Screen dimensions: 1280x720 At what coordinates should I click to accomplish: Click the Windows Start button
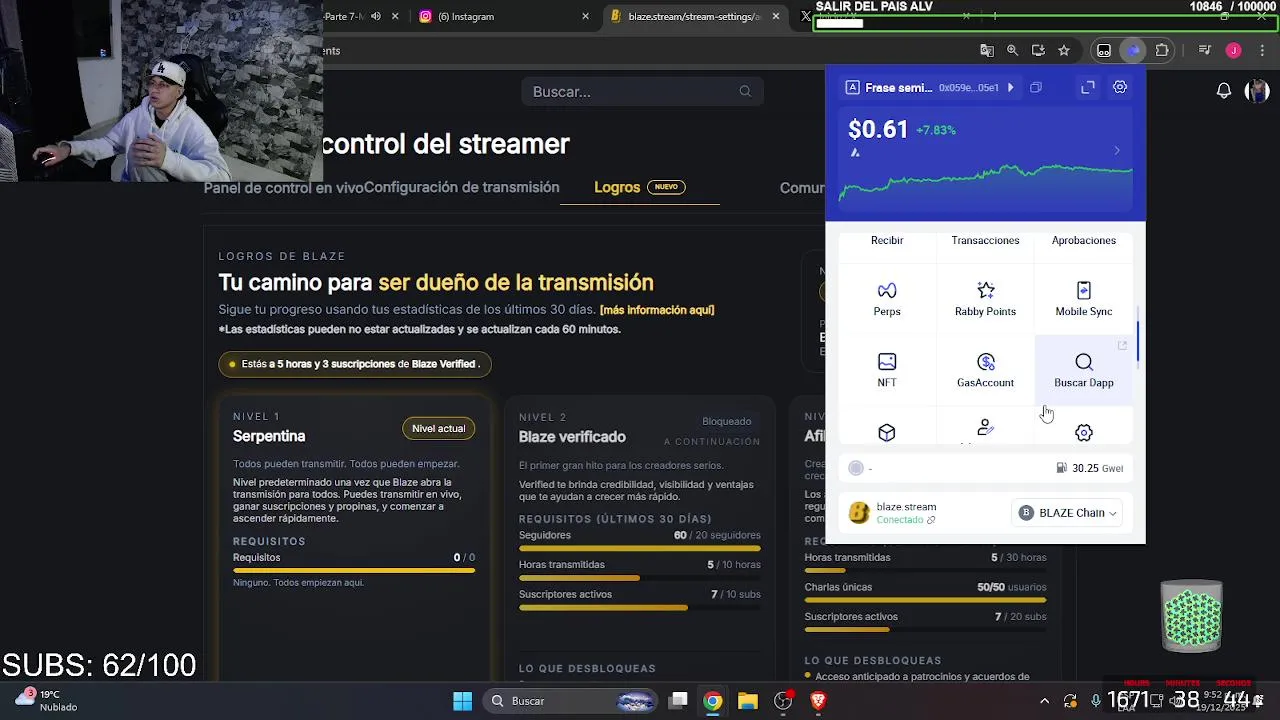tap(462, 701)
